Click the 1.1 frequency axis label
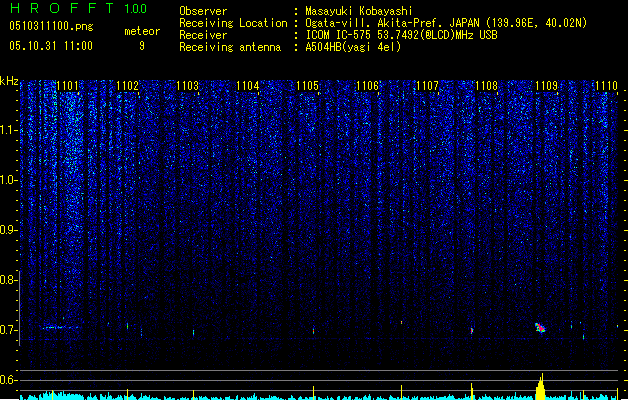This screenshot has height=400, width=629. click(9, 130)
